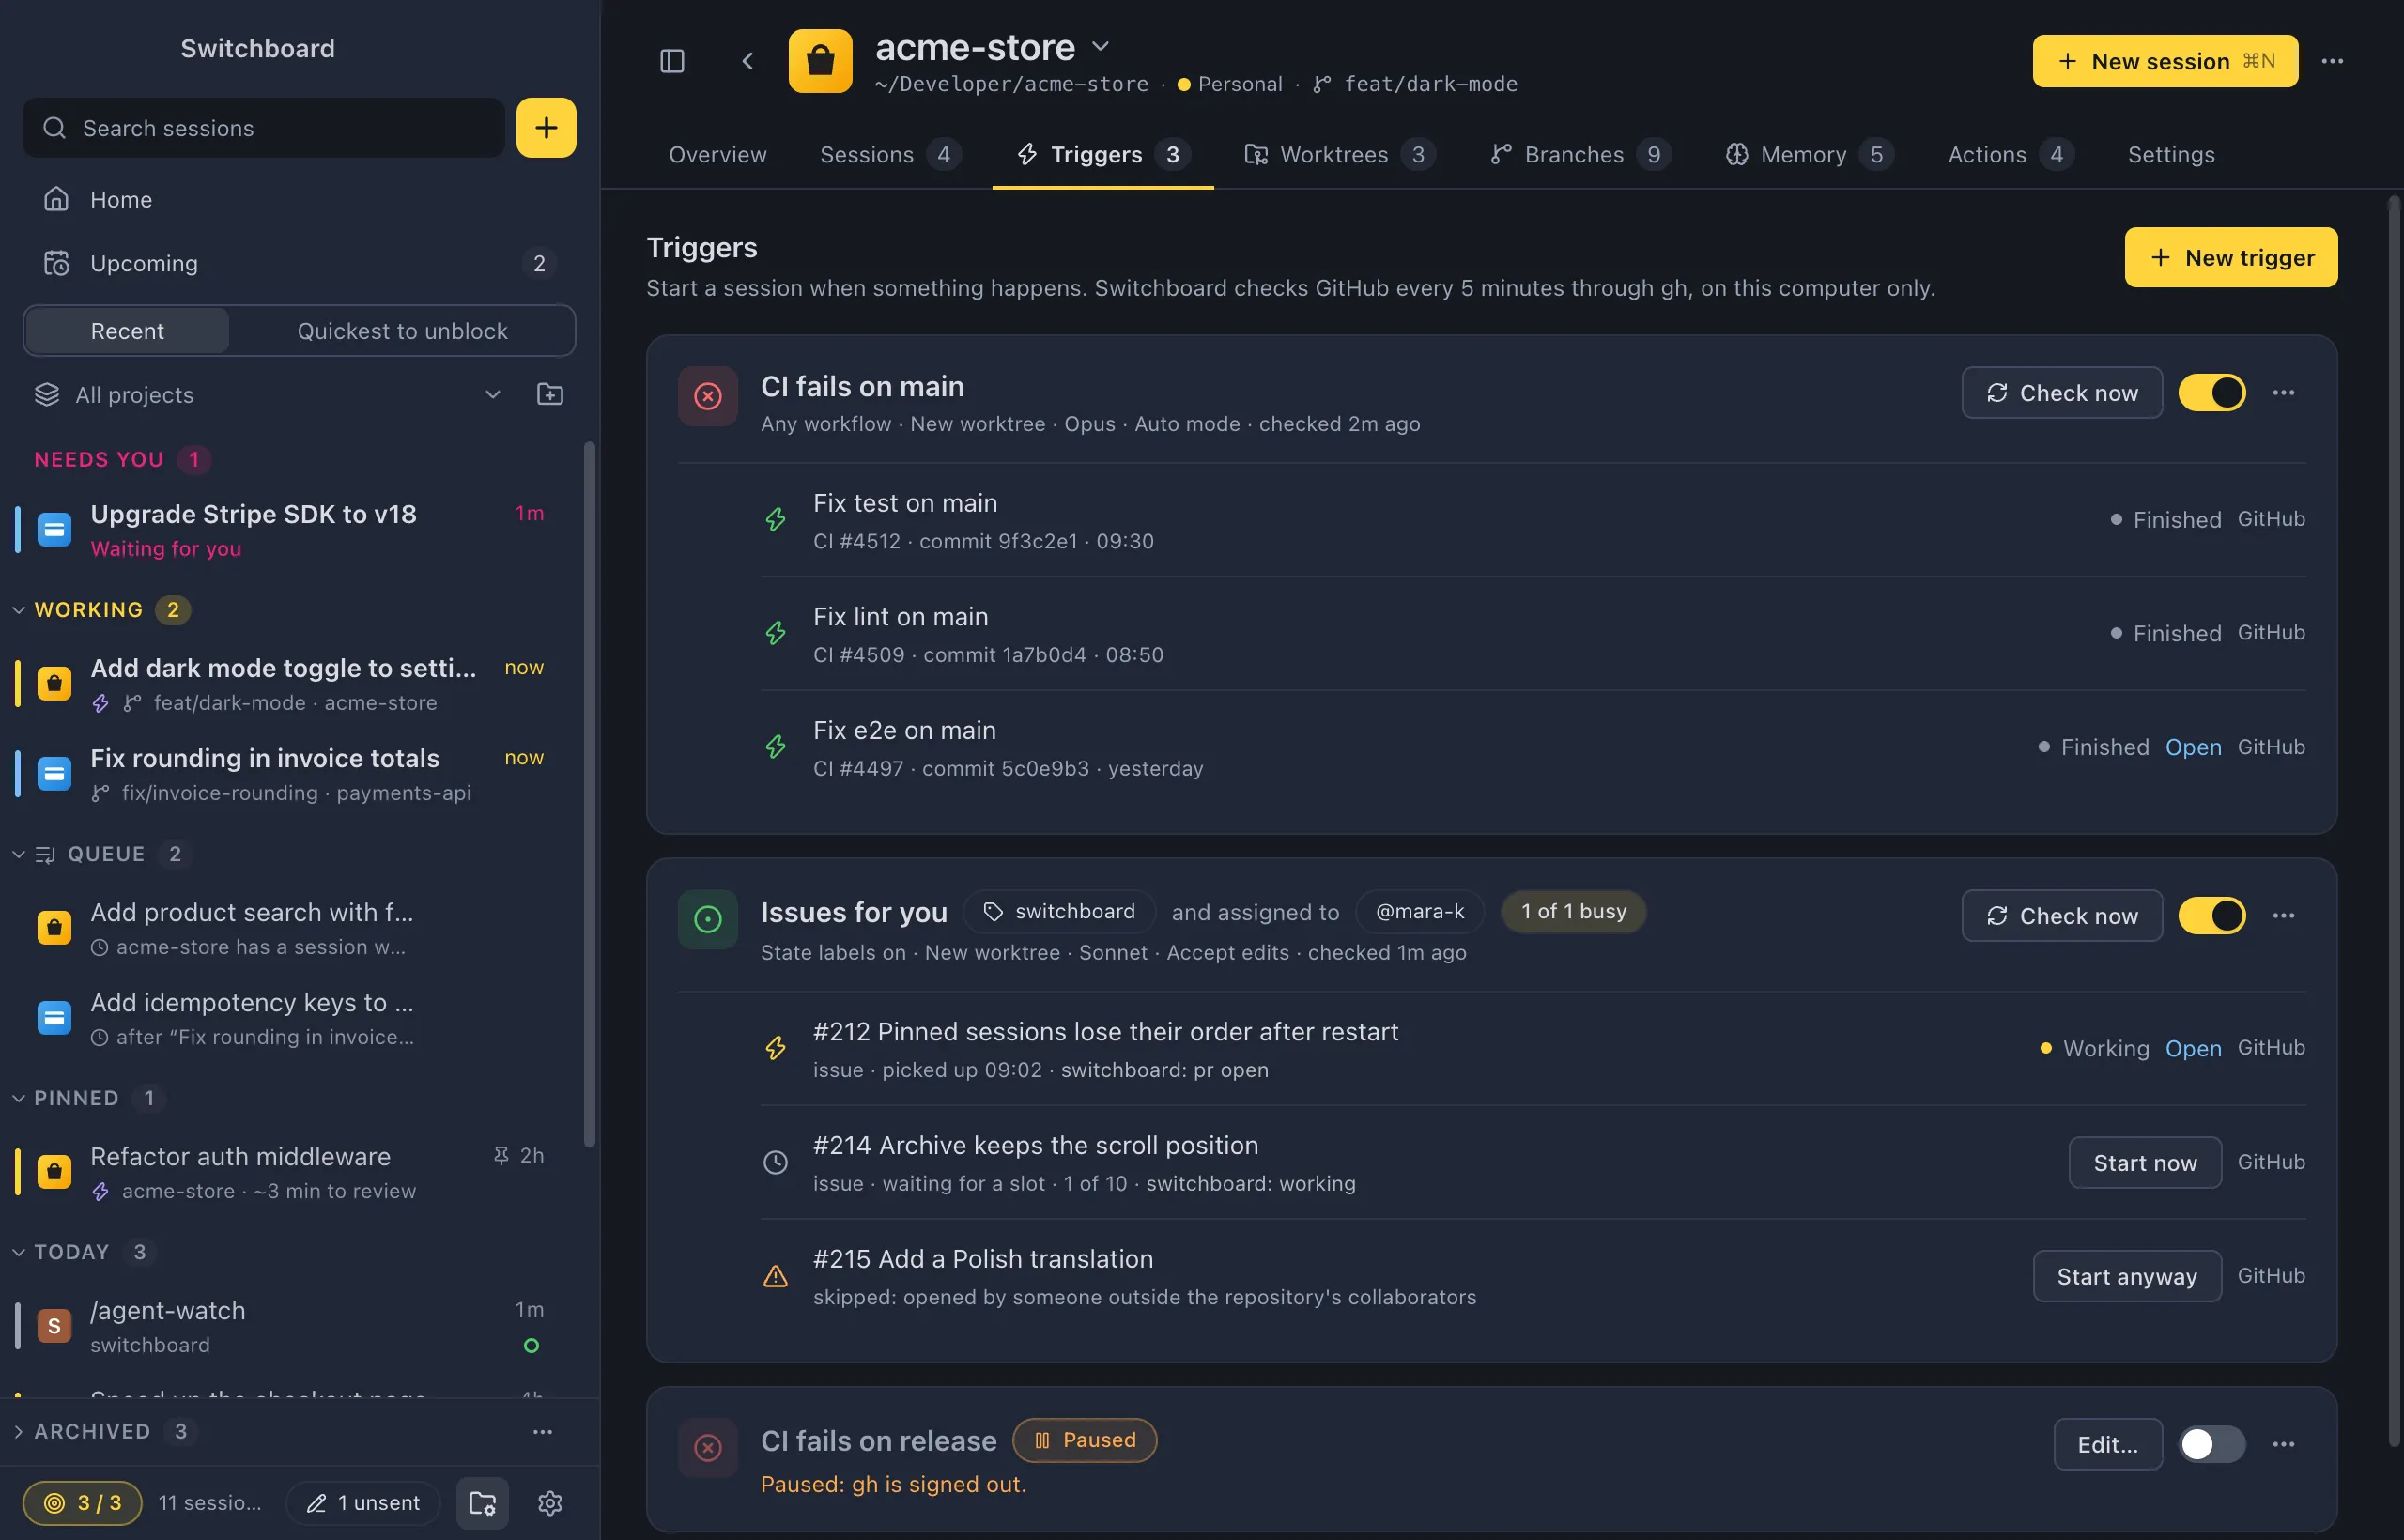Open Upcoming in the sidebar
2404x1540 pixels.
(x=299, y=263)
